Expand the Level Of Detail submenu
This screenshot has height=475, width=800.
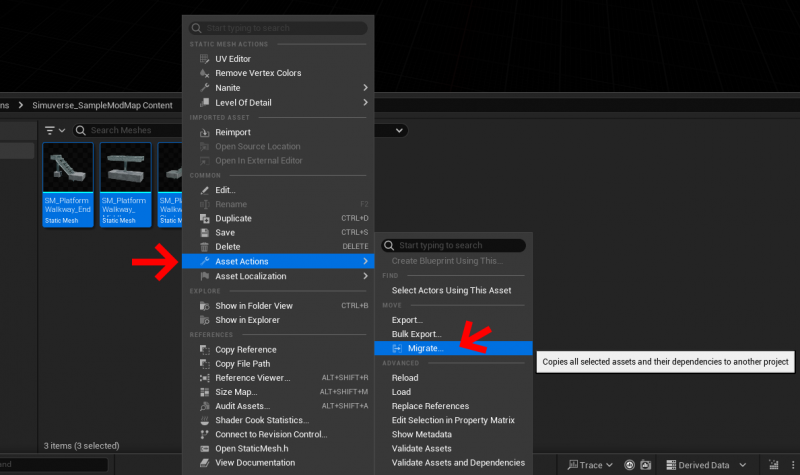(365, 102)
